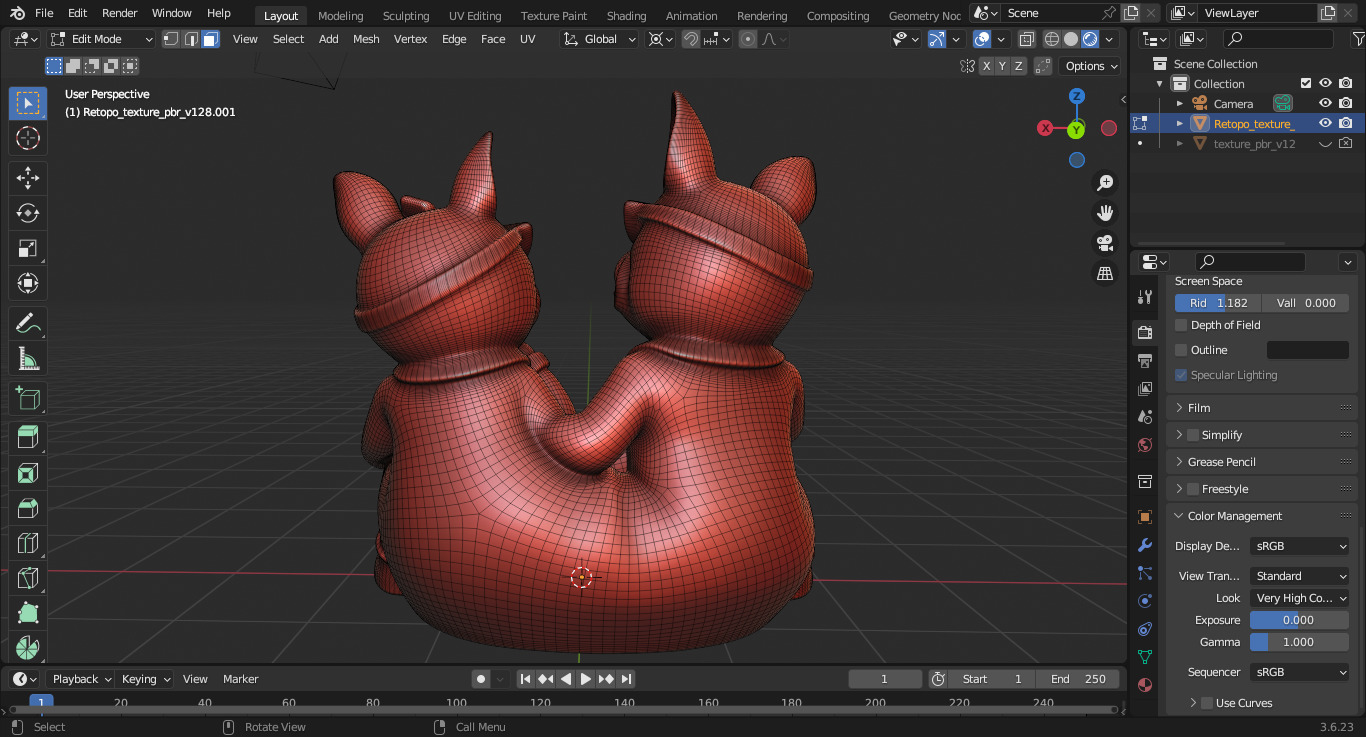1366x737 pixels.
Task: Open the Playback popover in timeline
Action: coord(81,679)
